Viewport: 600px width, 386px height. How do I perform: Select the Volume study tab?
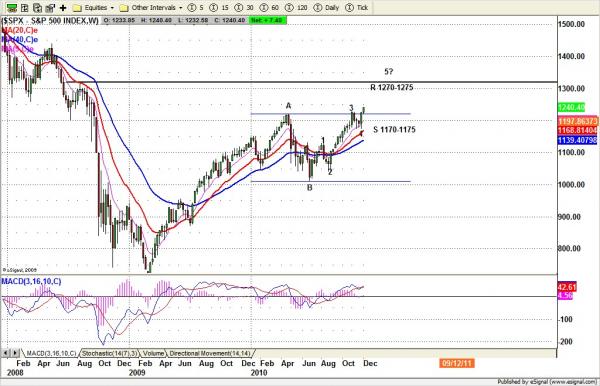153,353
